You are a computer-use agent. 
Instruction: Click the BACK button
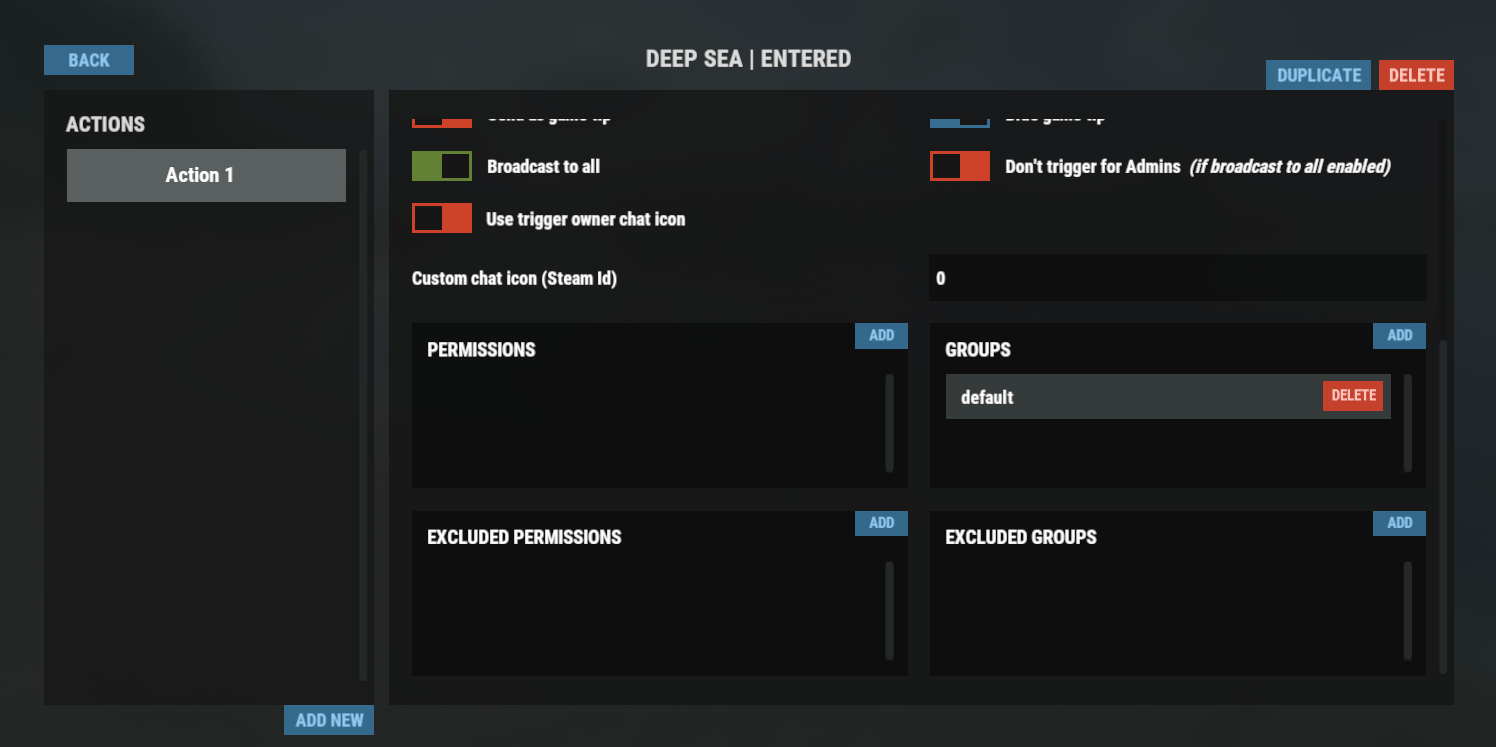(88, 60)
